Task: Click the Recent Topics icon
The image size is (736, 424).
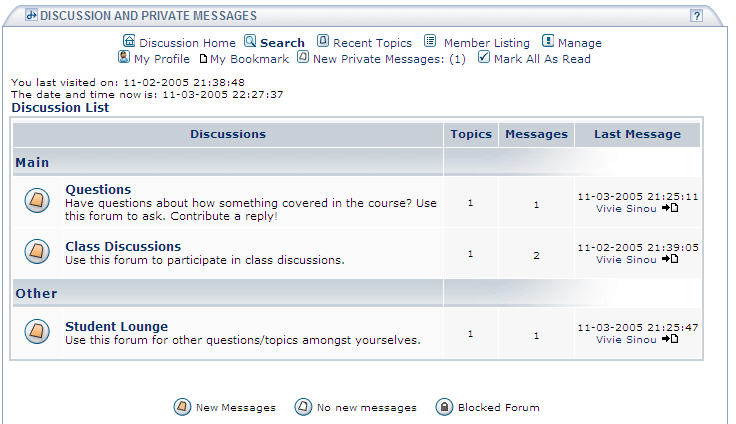Action: pyautogui.click(x=323, y=41)
